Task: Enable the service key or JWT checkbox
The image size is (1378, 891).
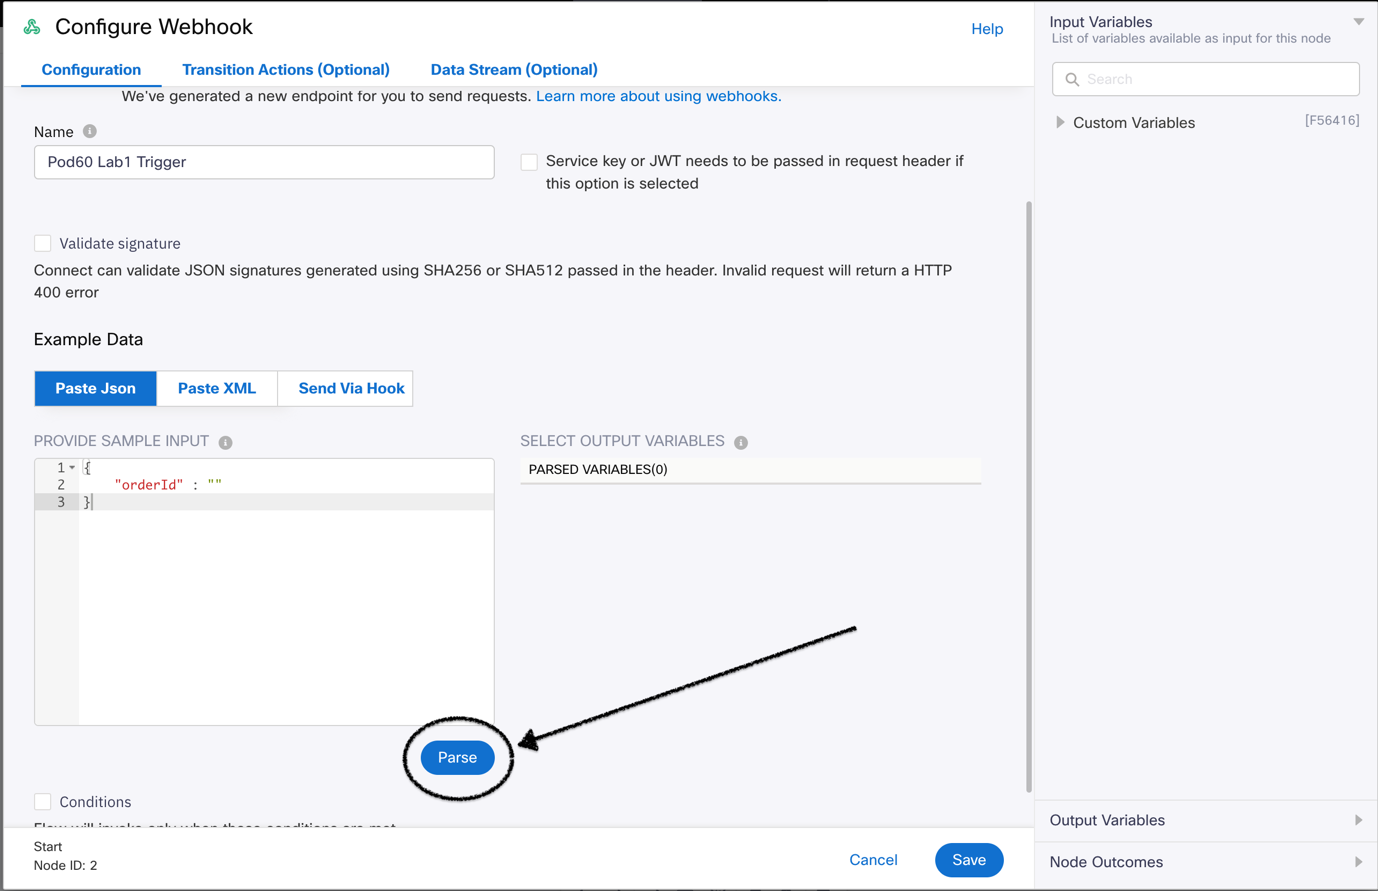Action: click(x=529, y=162)
